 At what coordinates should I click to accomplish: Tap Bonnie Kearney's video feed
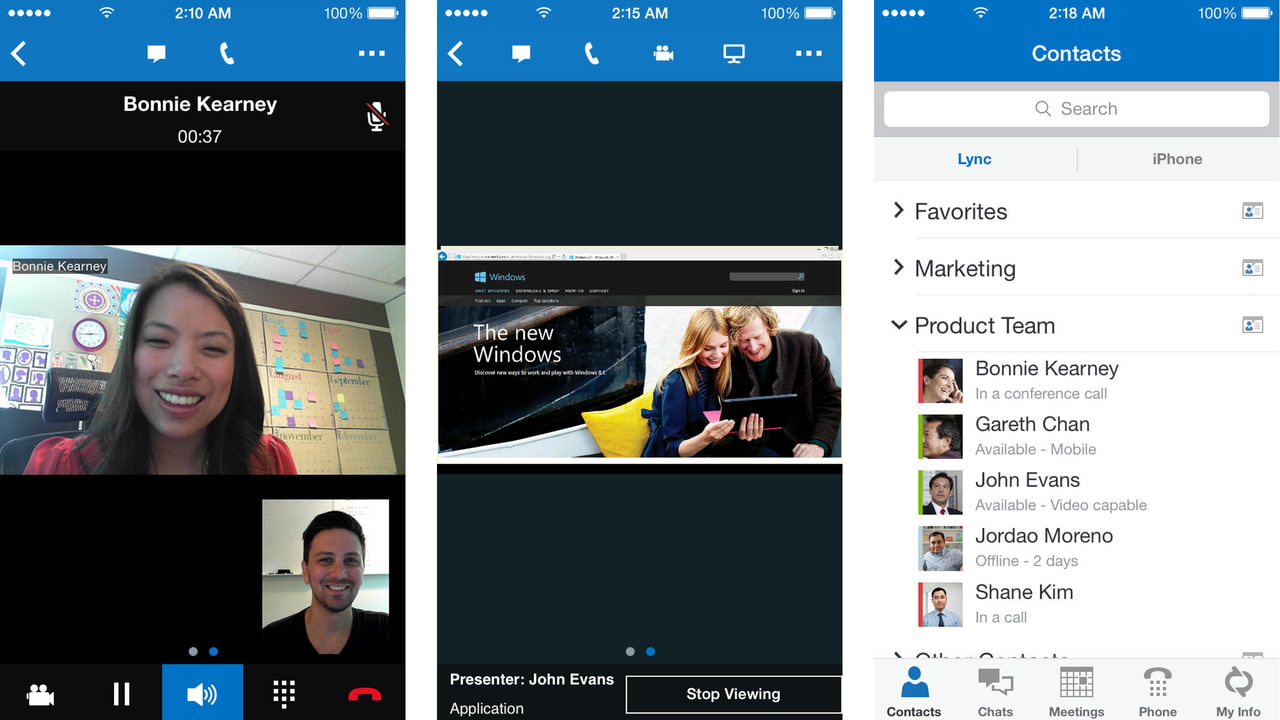[202, 360]
